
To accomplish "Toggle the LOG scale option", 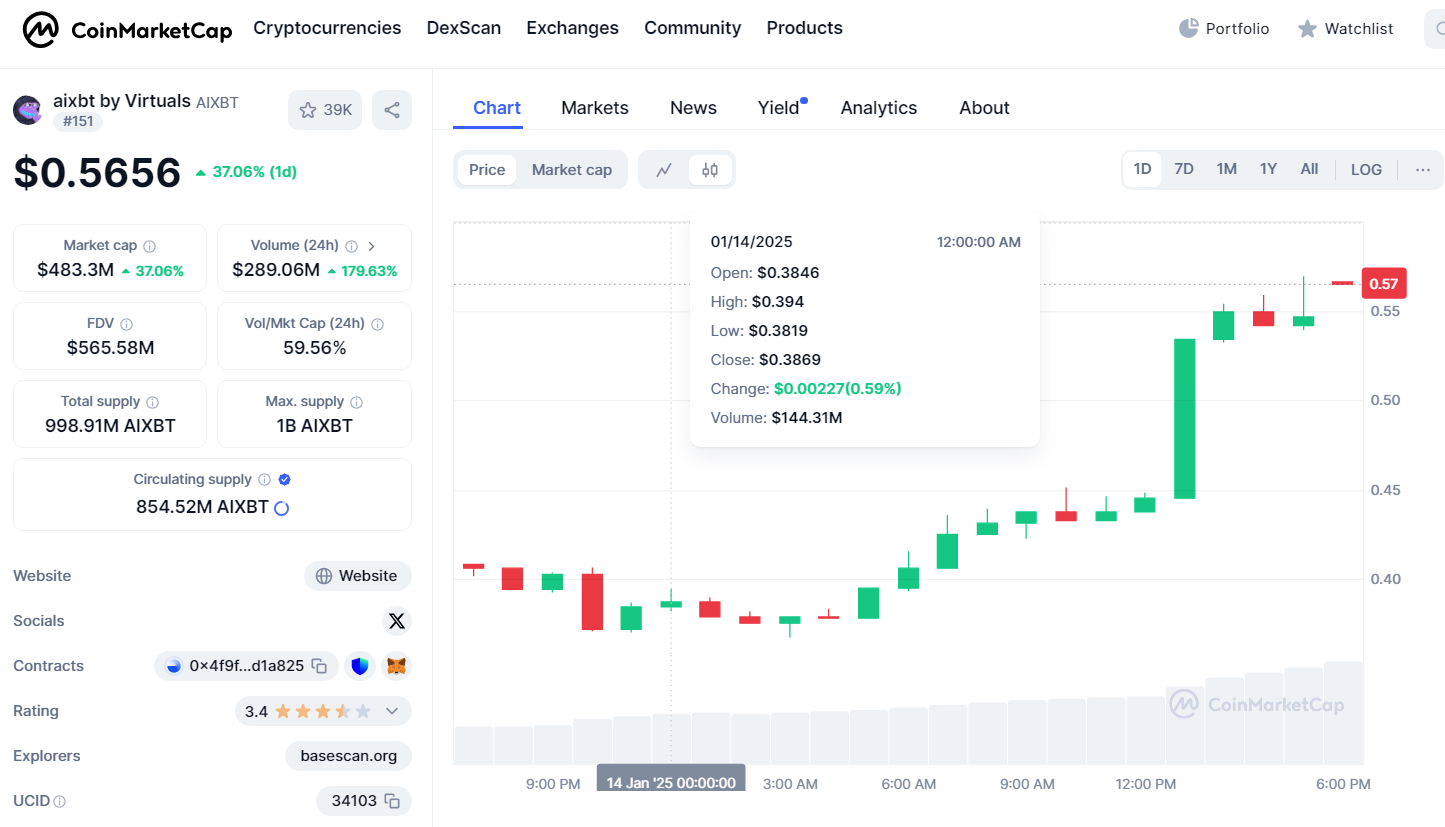I will click(1367, 170).
